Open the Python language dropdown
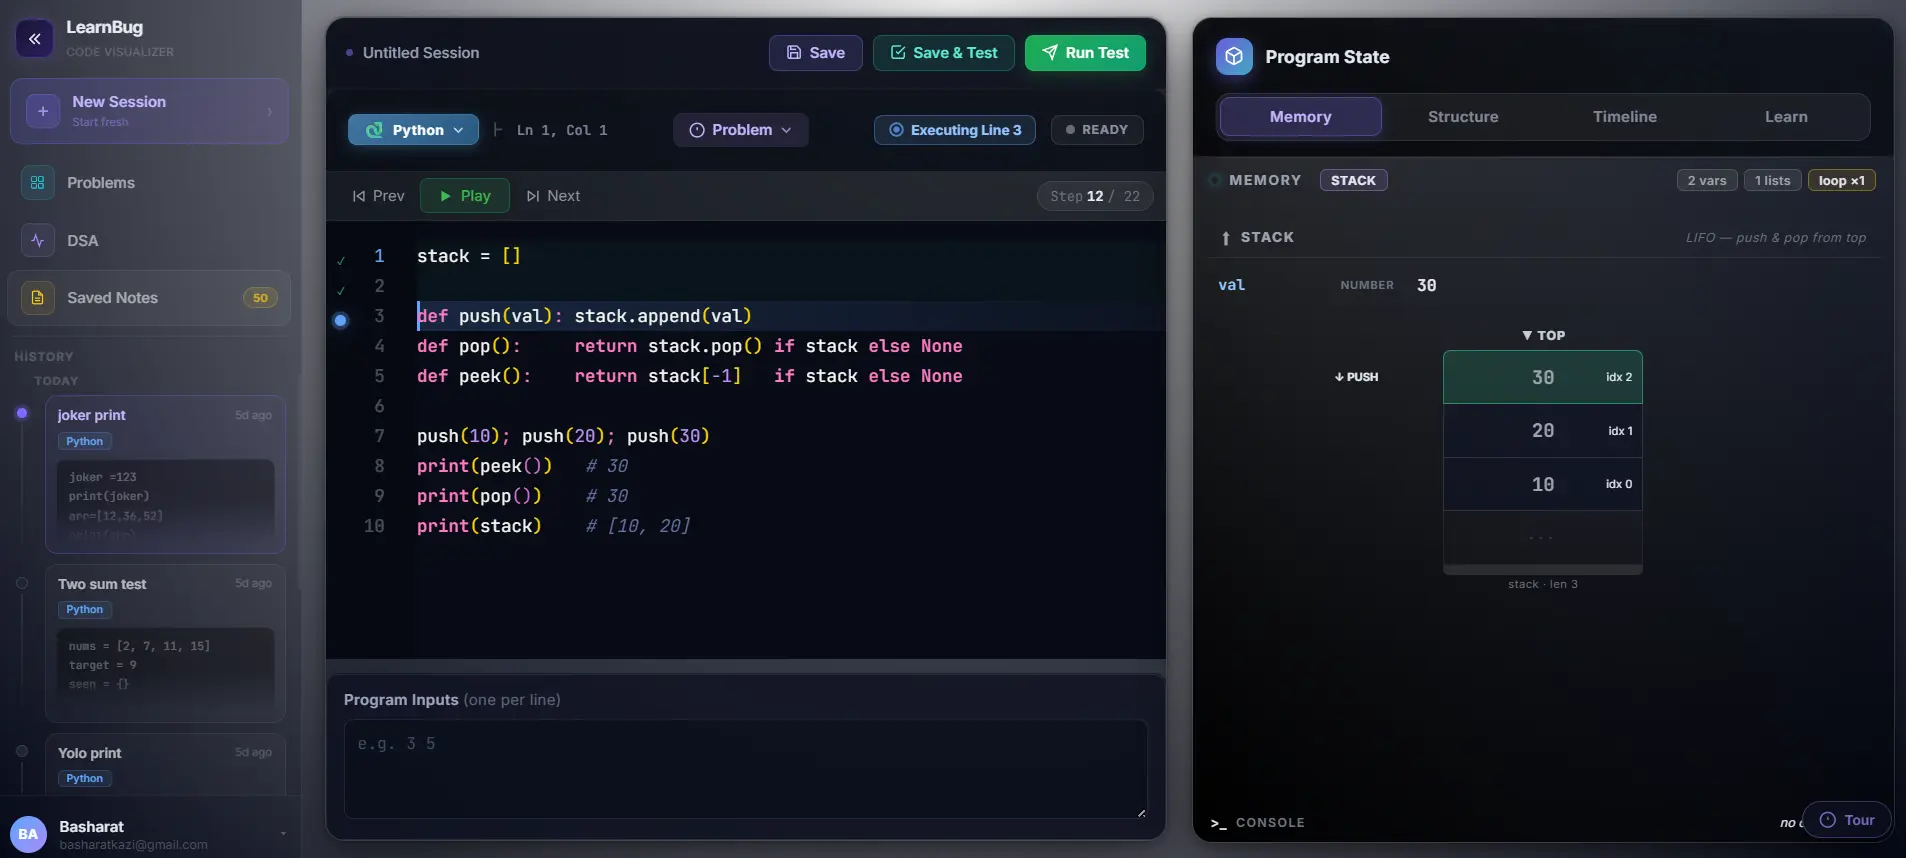1906x858 pixels. pyautogui.click(x=413, y=130)
